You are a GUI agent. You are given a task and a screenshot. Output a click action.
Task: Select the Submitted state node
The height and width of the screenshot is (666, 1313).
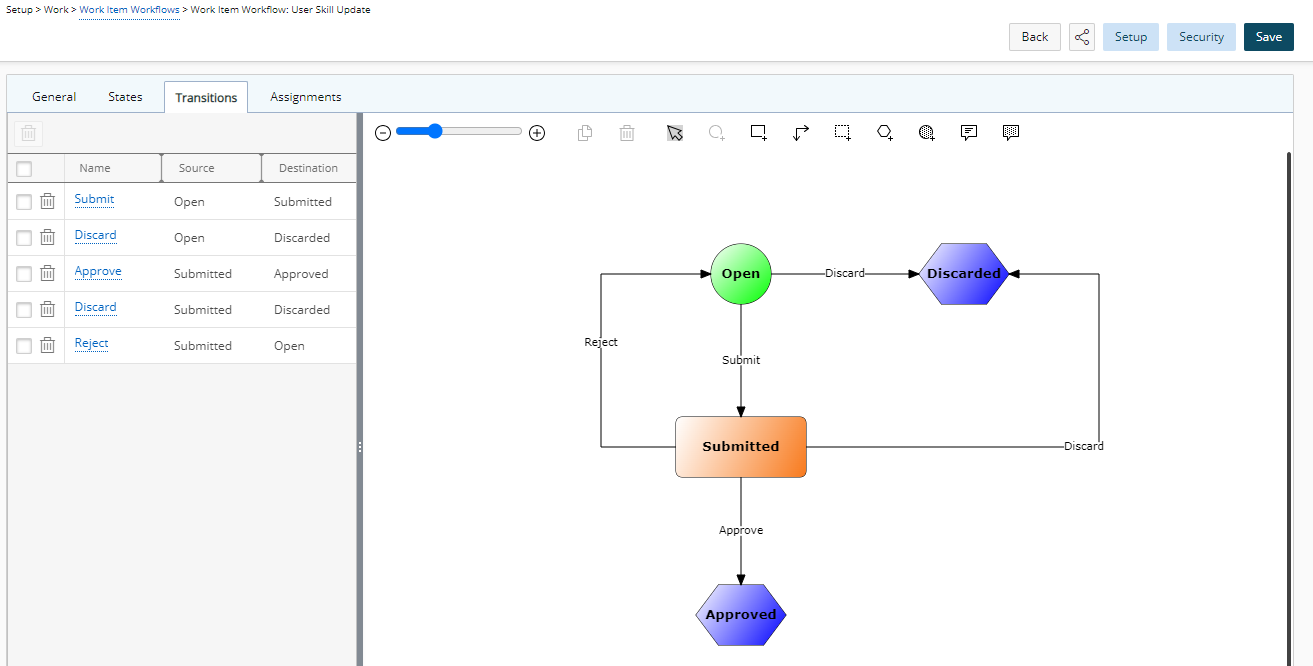pos(741,447)
